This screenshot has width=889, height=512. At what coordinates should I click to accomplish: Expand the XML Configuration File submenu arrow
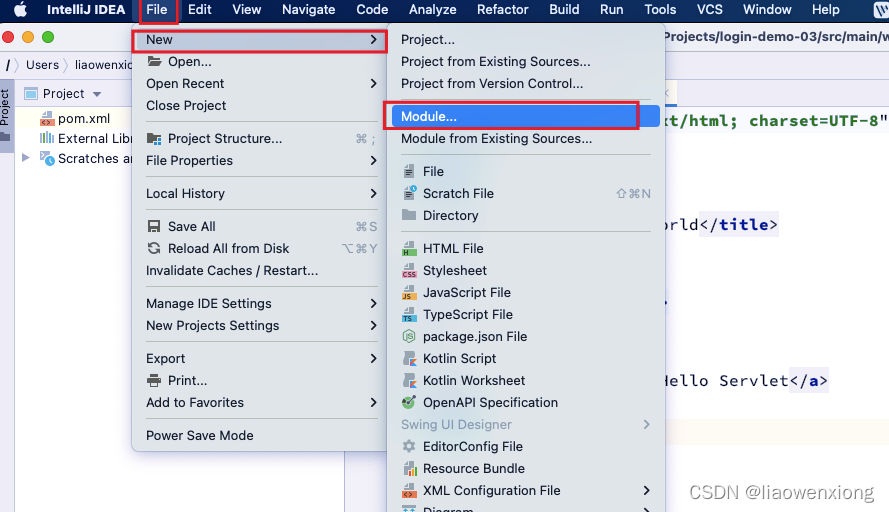click(x=646, y=490)
